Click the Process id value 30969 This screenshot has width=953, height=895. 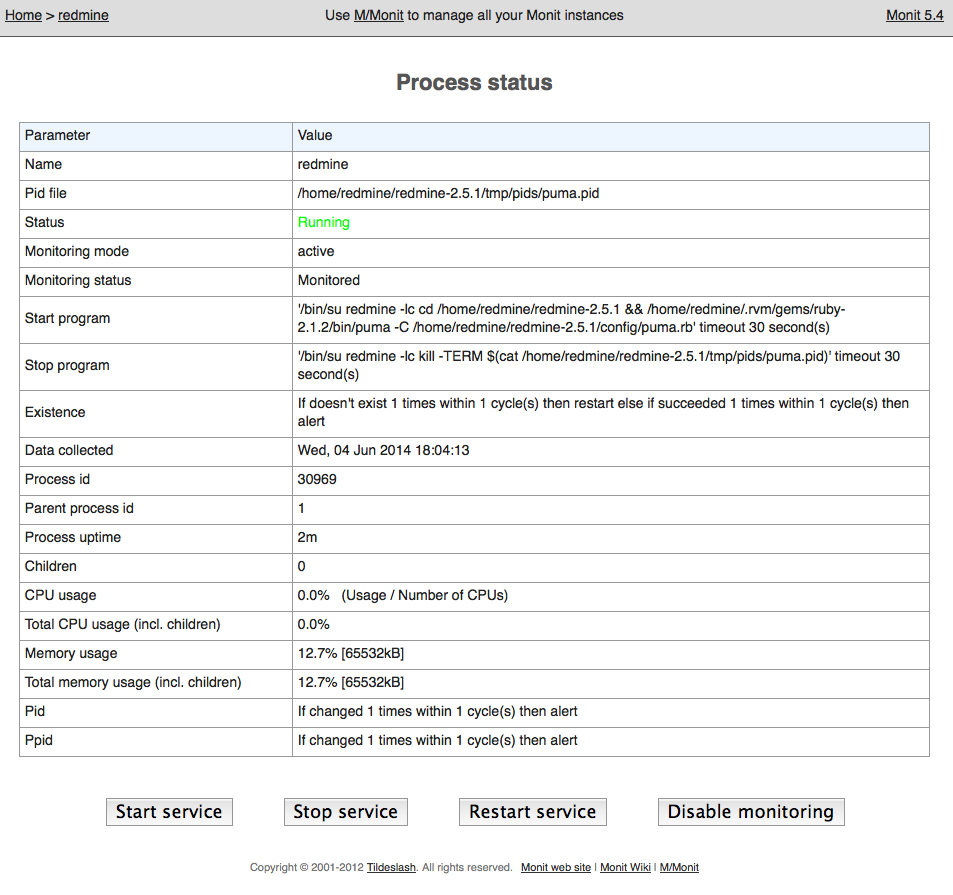click(x=317, y=479)
